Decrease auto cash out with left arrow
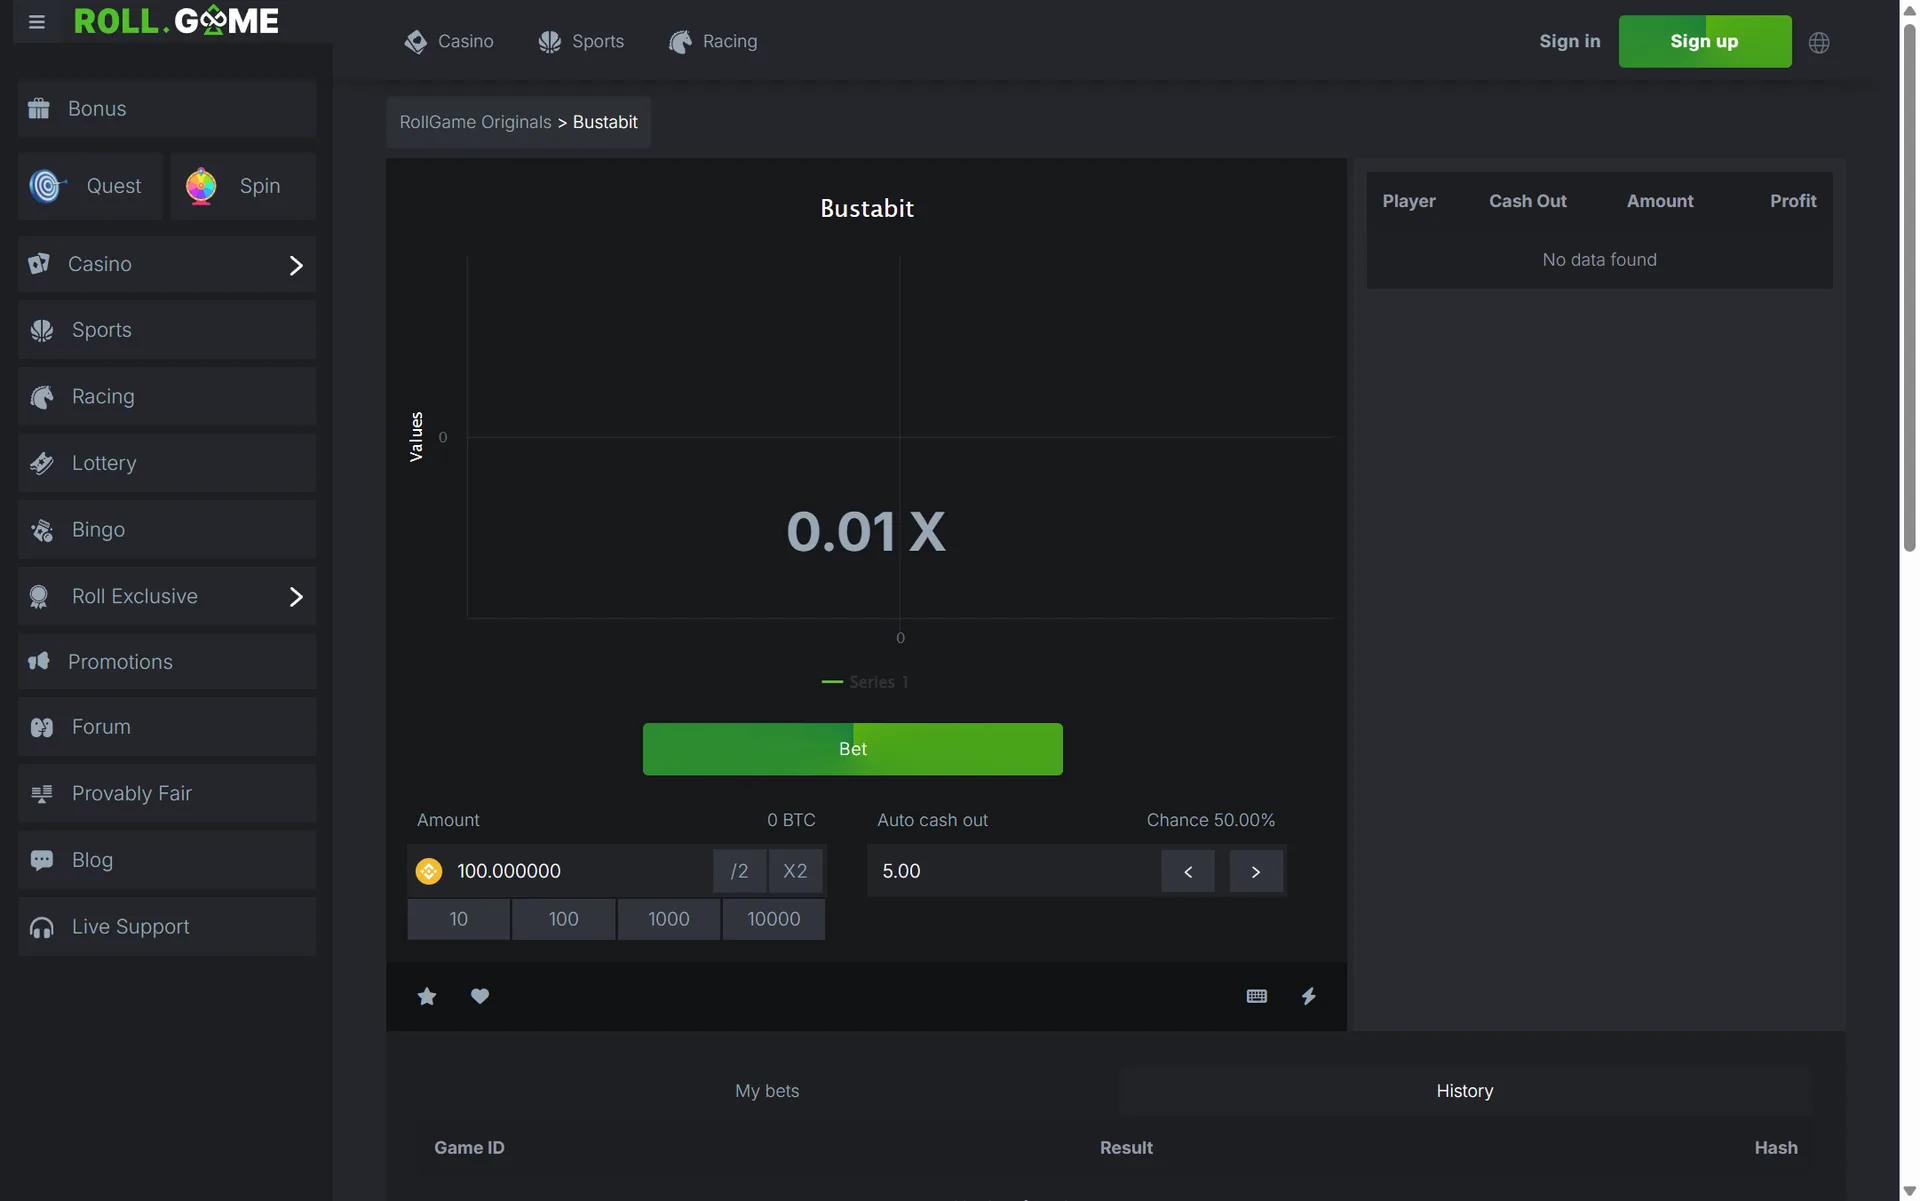Screen dimensions: 1920x1201 point(1188,871)
